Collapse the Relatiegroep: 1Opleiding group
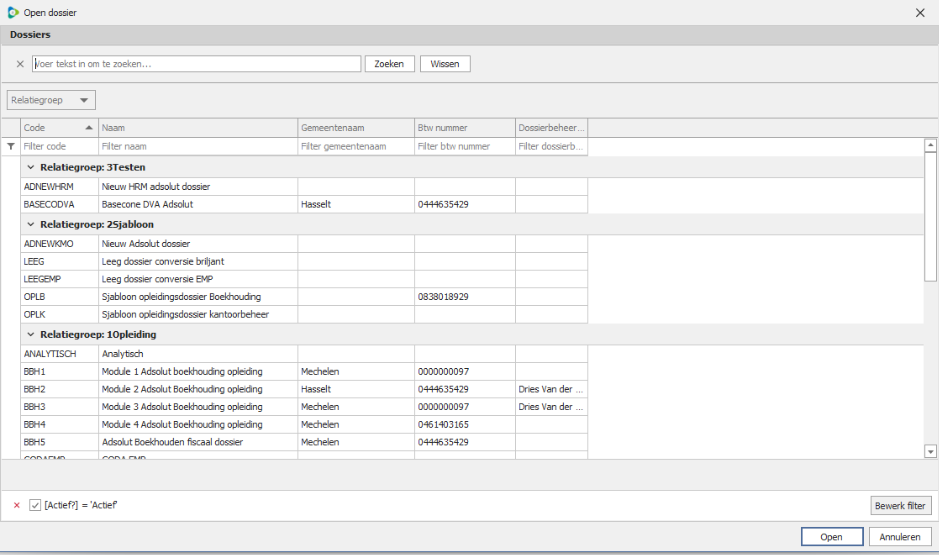Screen dimensions: 939x555 click(31, 335)
